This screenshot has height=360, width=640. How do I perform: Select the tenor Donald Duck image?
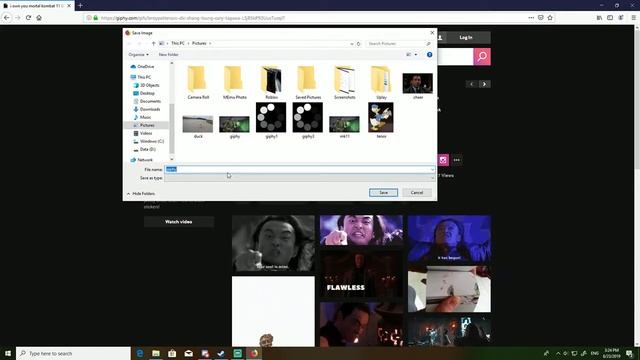point(381,120)
